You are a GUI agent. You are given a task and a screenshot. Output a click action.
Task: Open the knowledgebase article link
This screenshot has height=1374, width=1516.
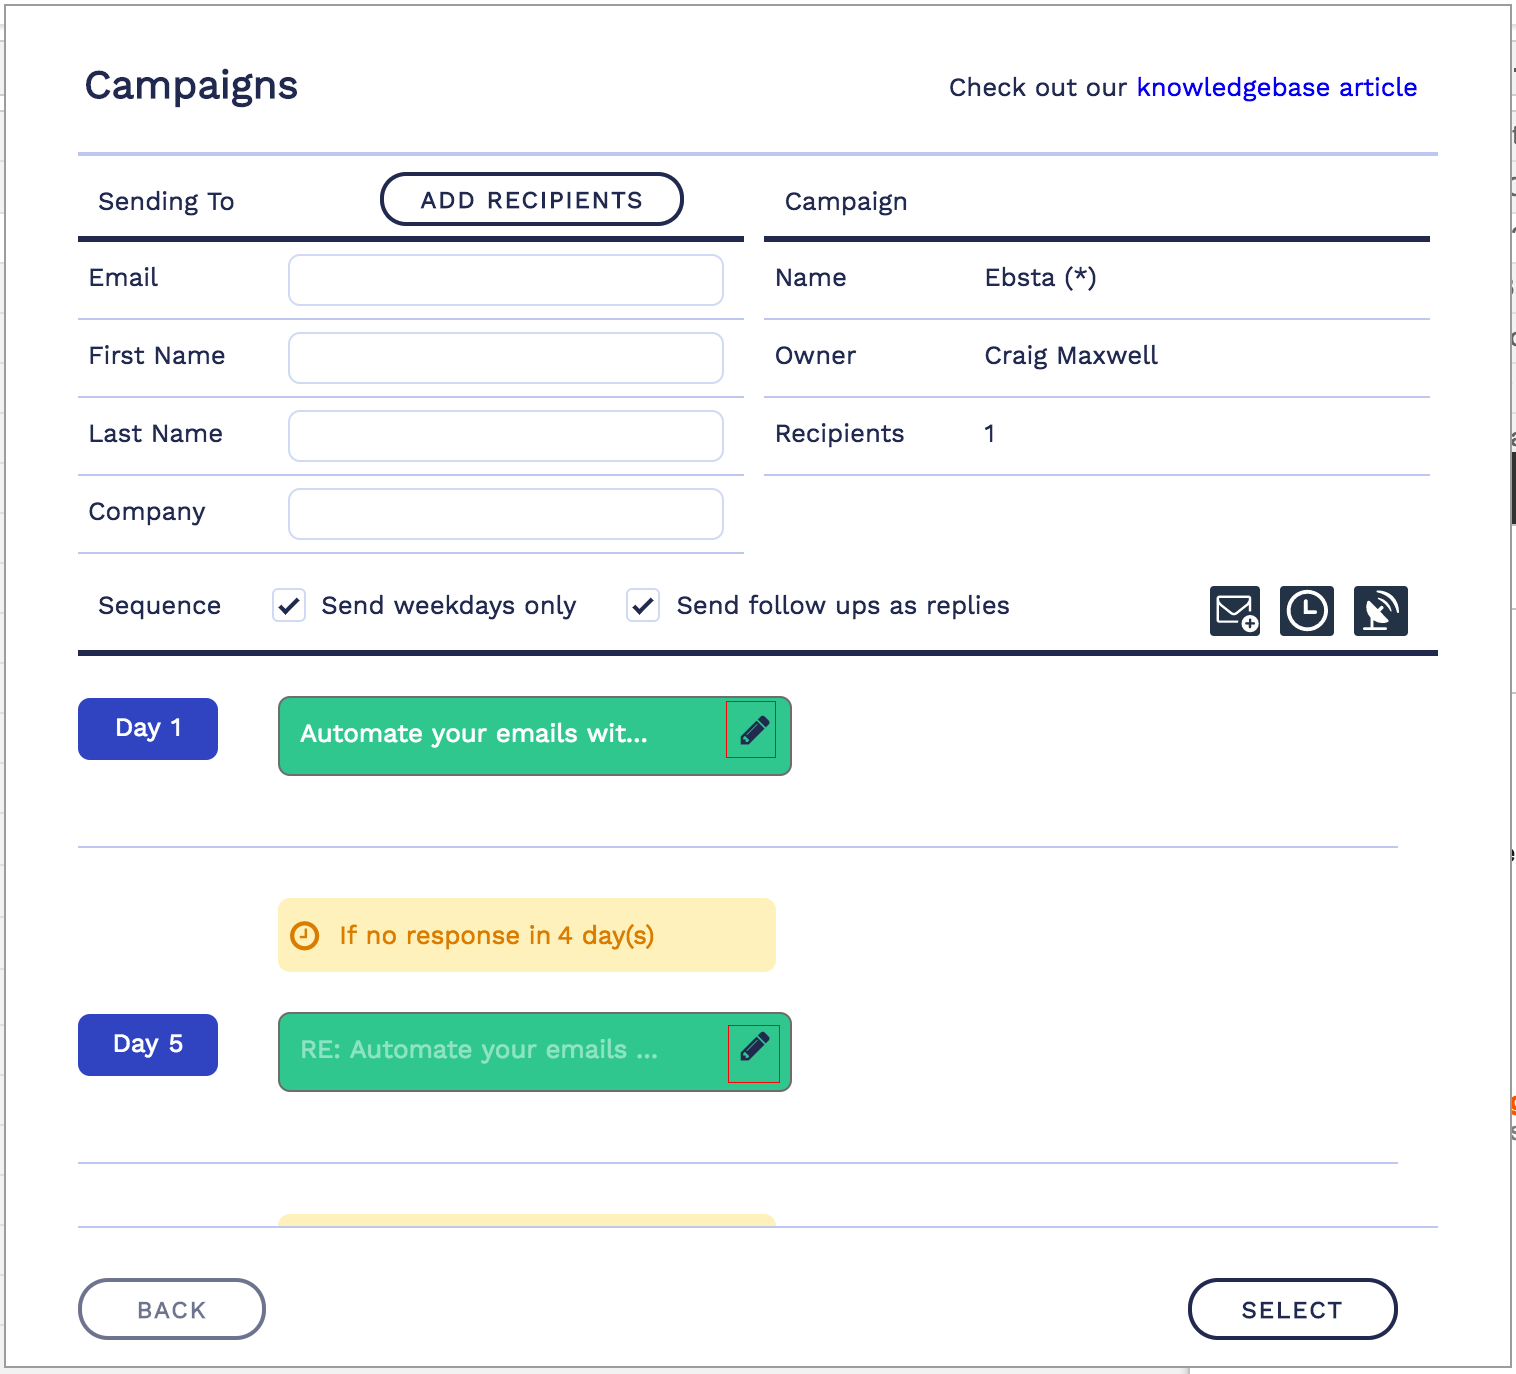1276,88
